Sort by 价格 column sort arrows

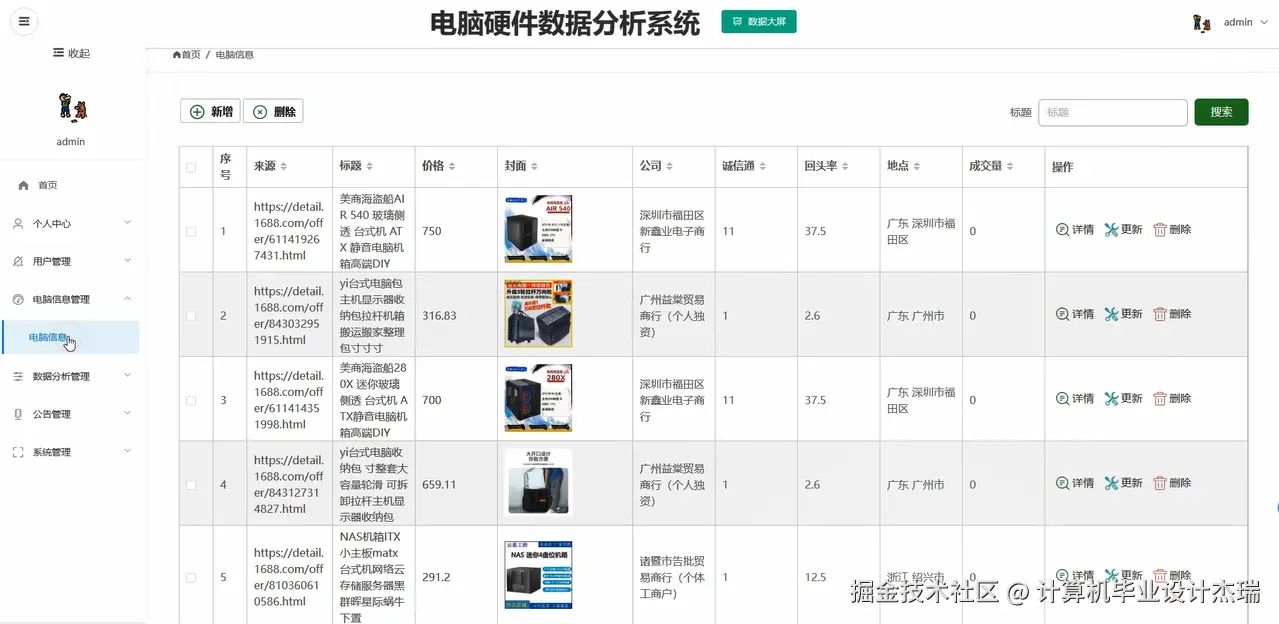pos(452,166)
